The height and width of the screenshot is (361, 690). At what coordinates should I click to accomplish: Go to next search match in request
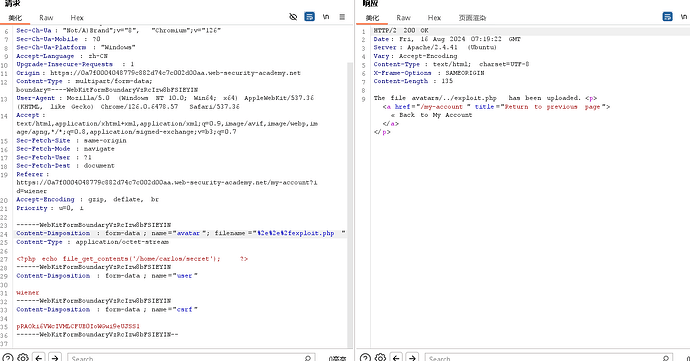click(55, 357)
